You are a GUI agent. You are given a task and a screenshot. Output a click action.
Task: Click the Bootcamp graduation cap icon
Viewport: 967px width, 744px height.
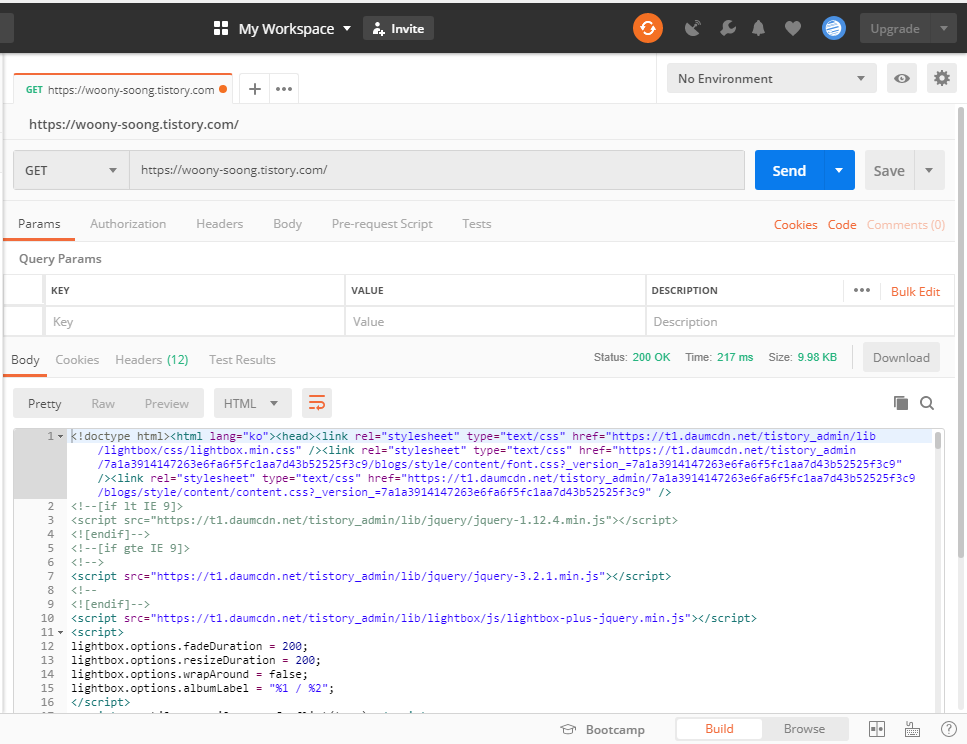click(x=568, y=729)
